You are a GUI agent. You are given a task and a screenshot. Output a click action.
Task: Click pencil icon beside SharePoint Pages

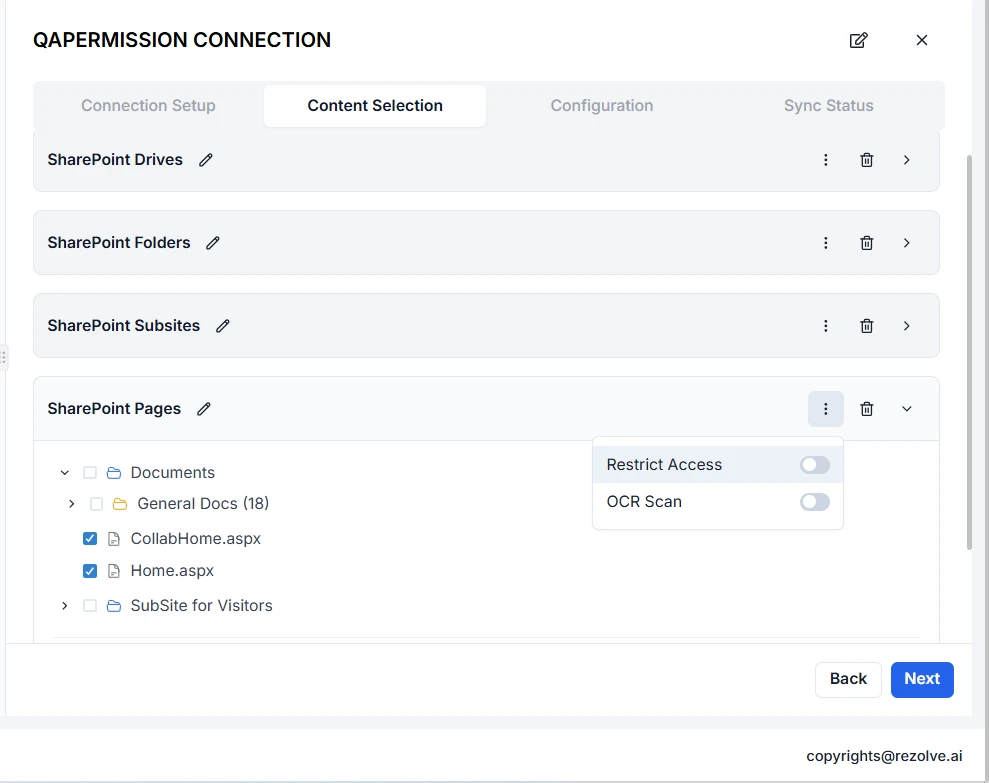(x=204, y=409)
